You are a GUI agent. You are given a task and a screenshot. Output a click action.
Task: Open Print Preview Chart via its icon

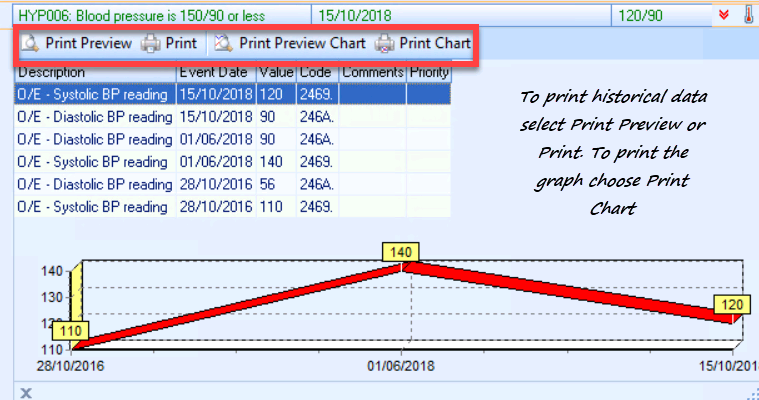click(x=222, y=44)
